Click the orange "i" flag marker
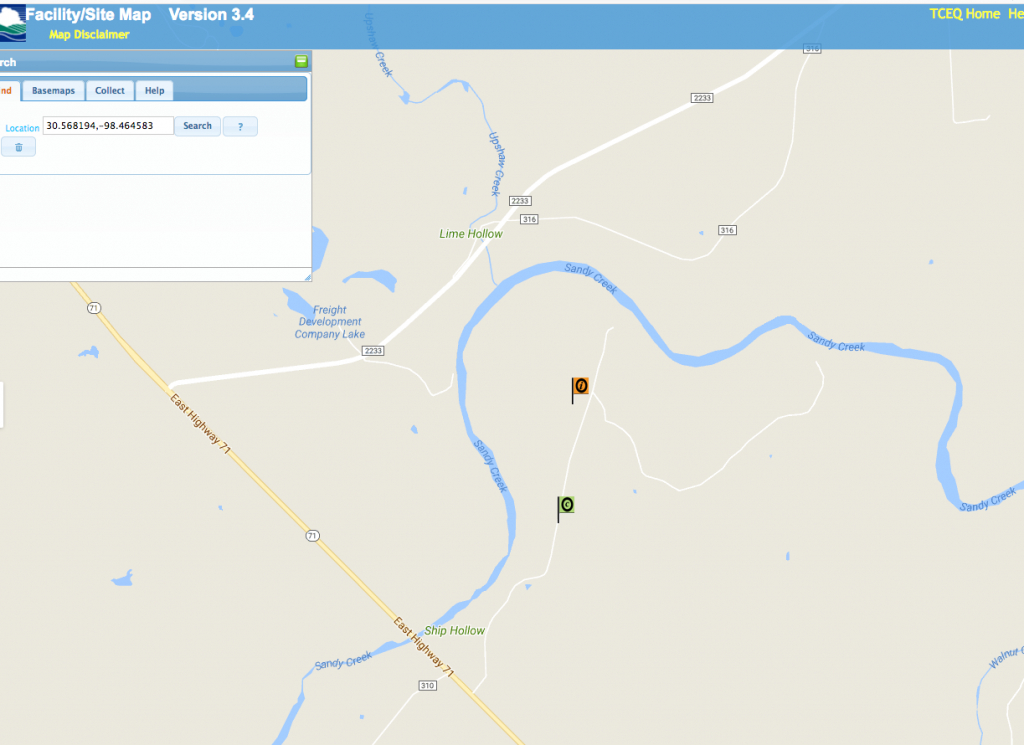Screen dimensions: 1024x745 [x=580, y=386]
